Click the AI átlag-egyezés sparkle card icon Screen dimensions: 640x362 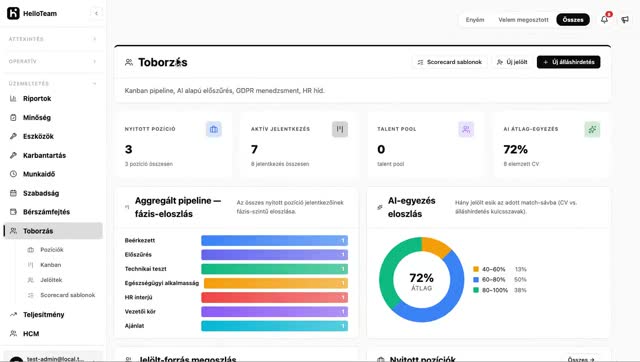(592, 129)
